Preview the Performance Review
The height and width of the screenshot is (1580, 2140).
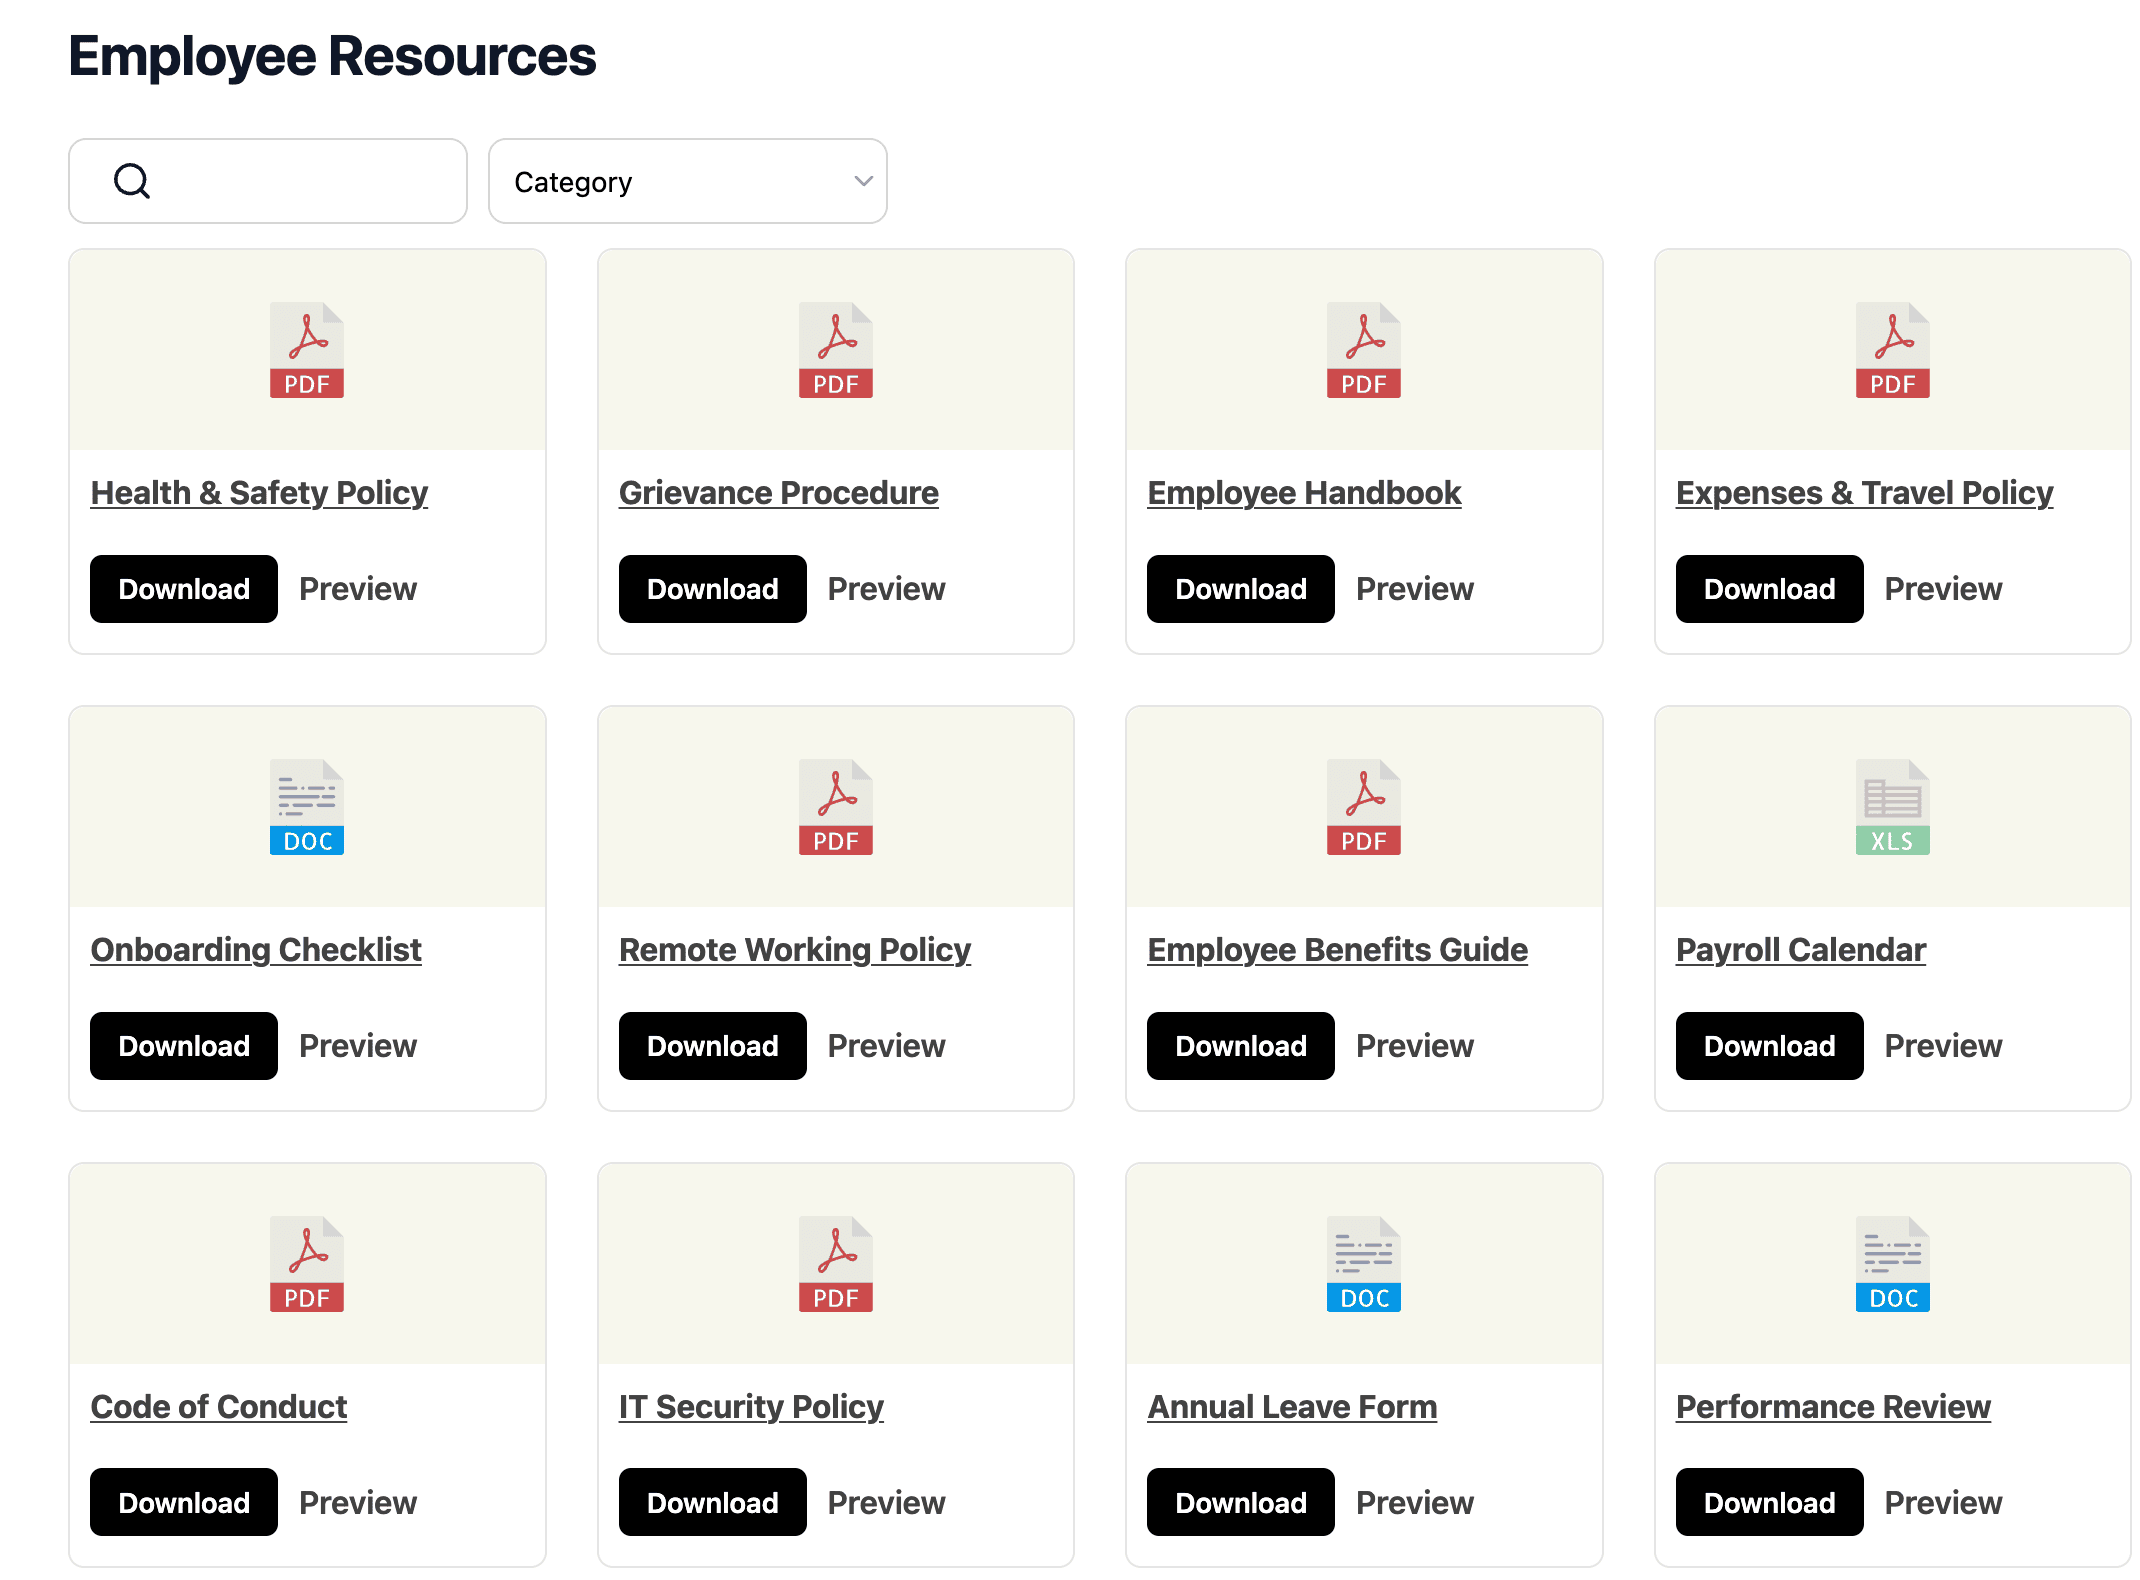(1944, 1502)
